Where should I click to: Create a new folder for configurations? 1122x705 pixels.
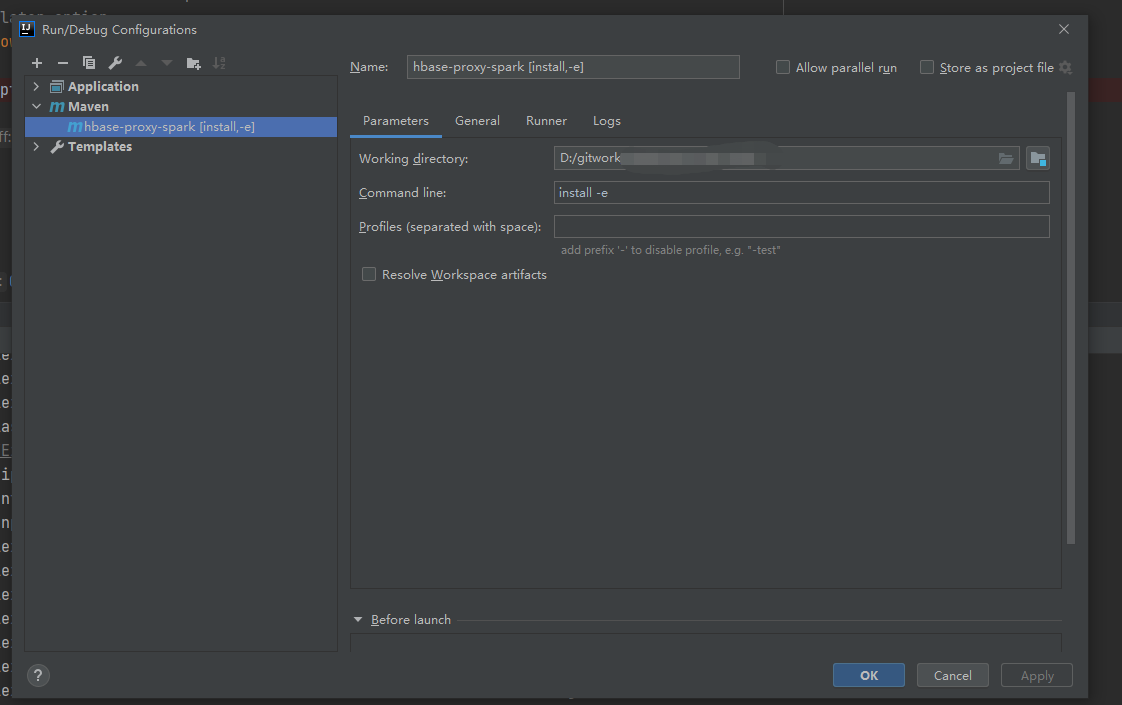pos(193,62)
